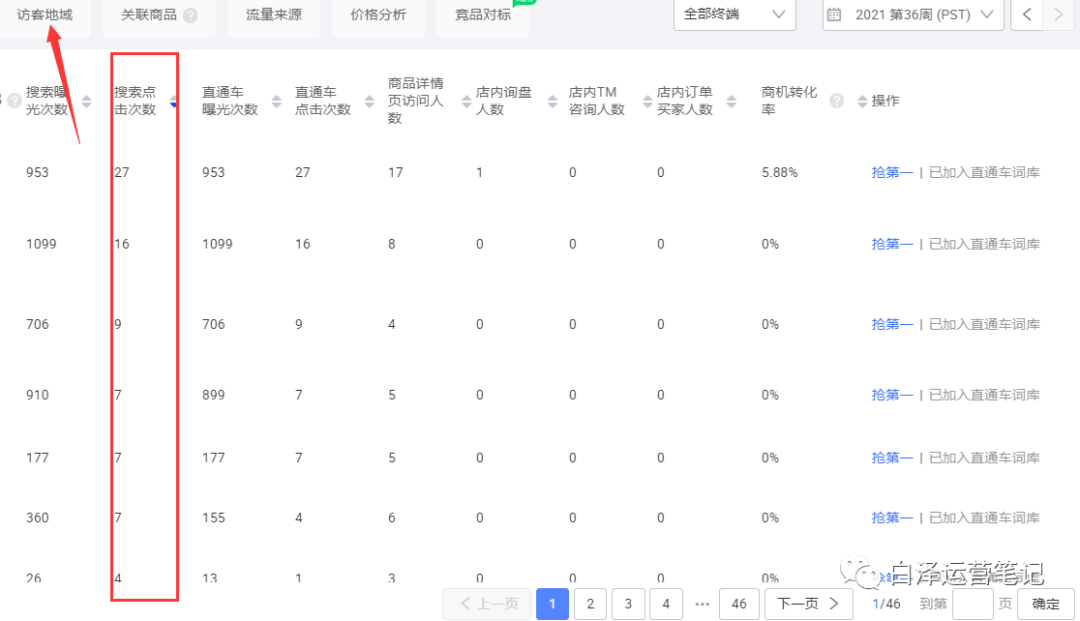The image size is (1080, 621).
Task: Click the sort icon on 直通车曝光次数 column
Action: click(276, 101)
